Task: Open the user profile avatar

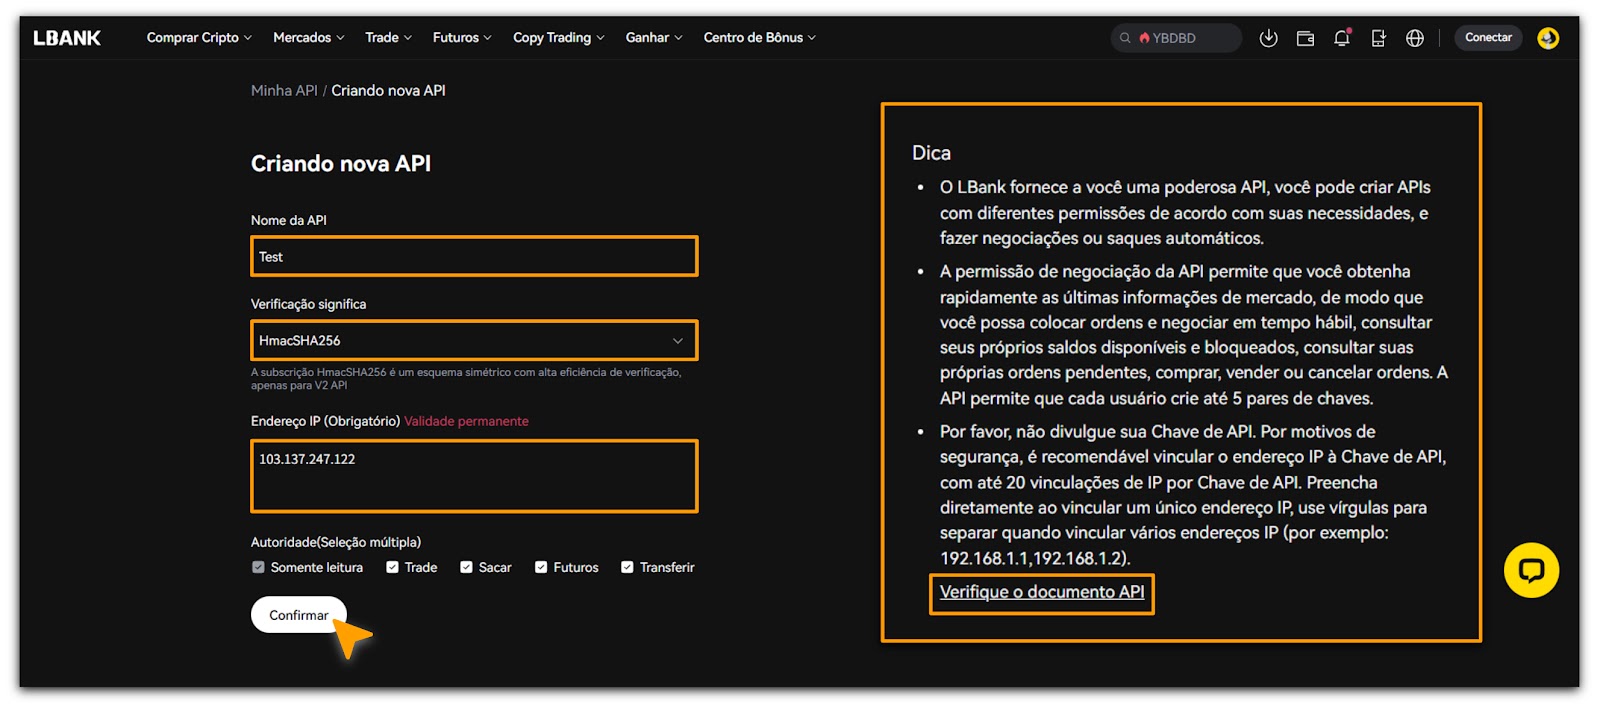Action: coord(1547,38)
